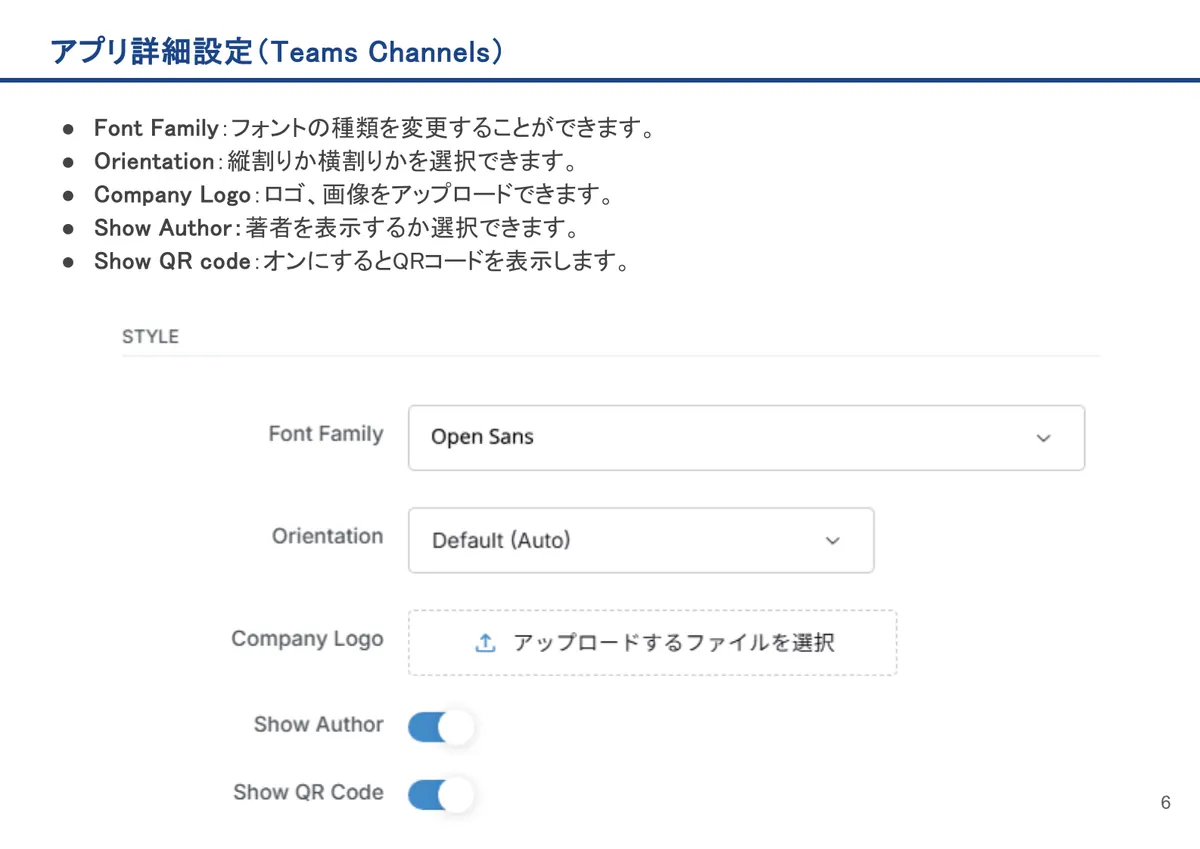Click the Font Family field label
Image resolution: width=1200 pixels, height=849 pixels.
pos(326,434)
